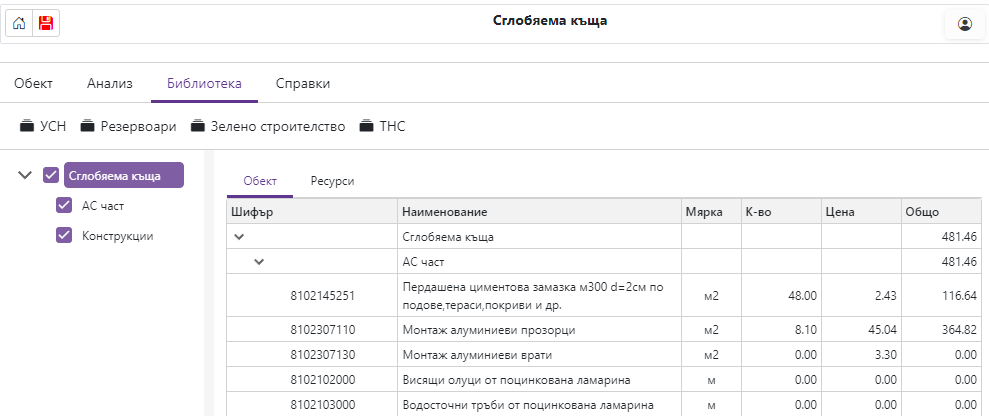Viewport: 989px width, 416px height.
Task: Toggle the Конструкции checkbox
Action: (x=65, y=236)
